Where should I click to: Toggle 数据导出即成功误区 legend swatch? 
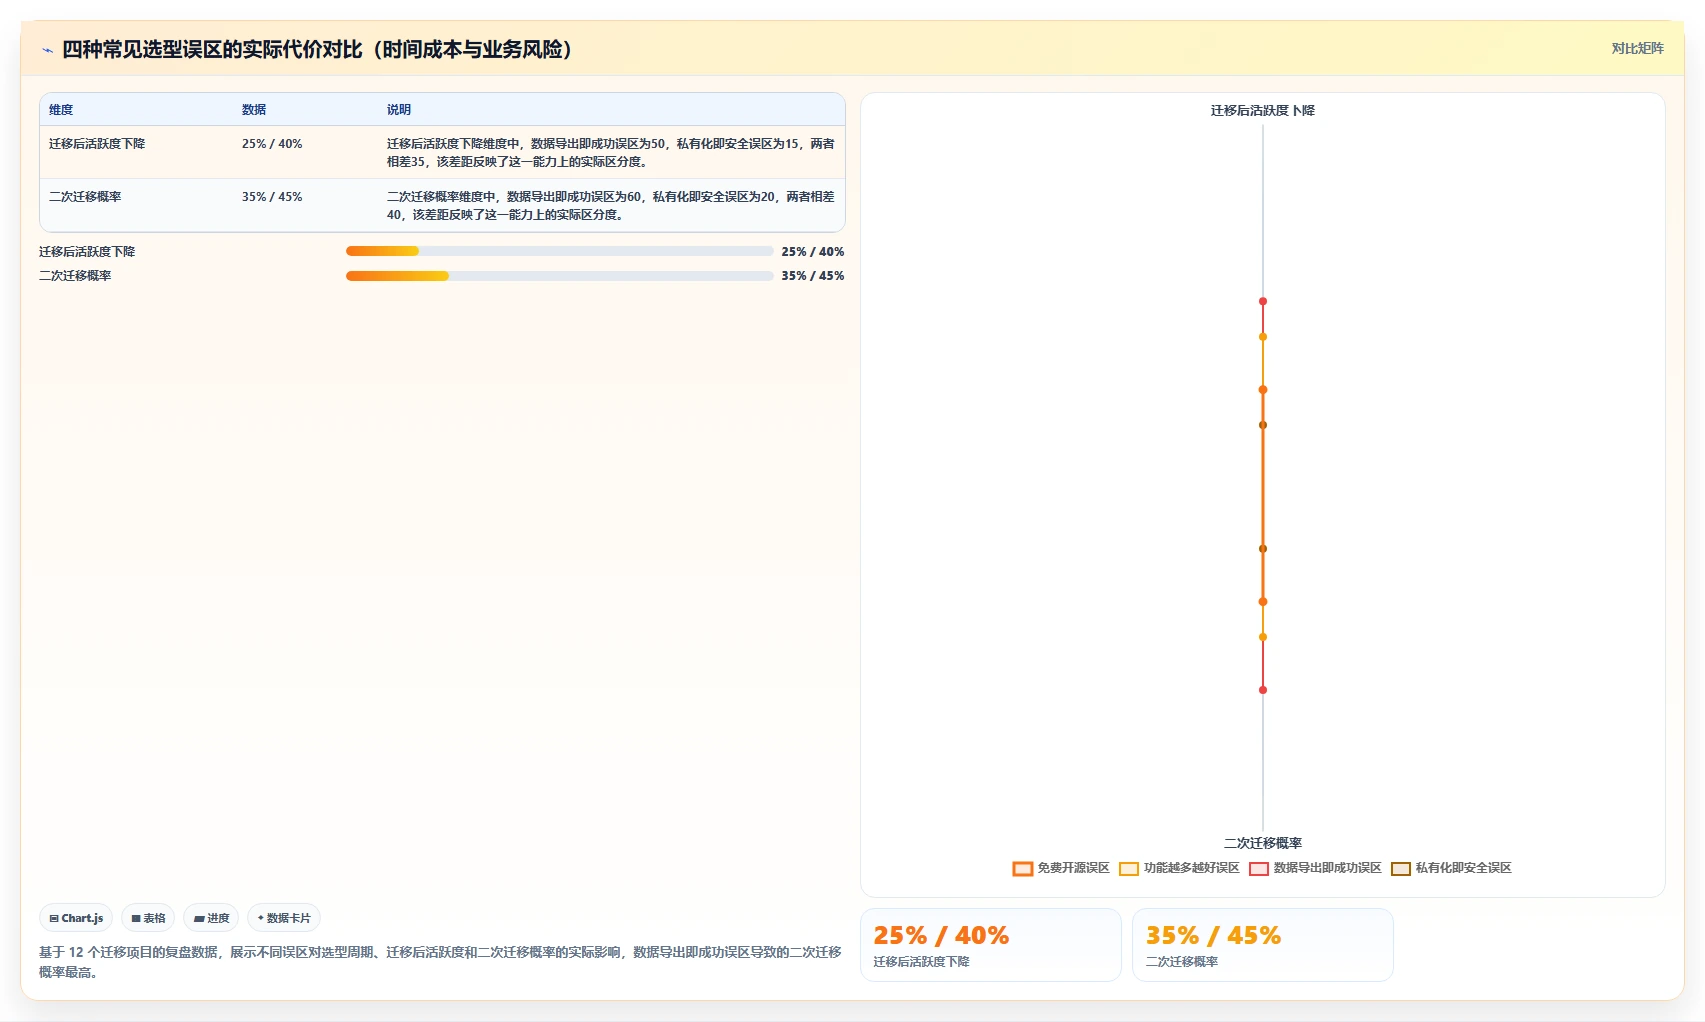pos(1259,868)
